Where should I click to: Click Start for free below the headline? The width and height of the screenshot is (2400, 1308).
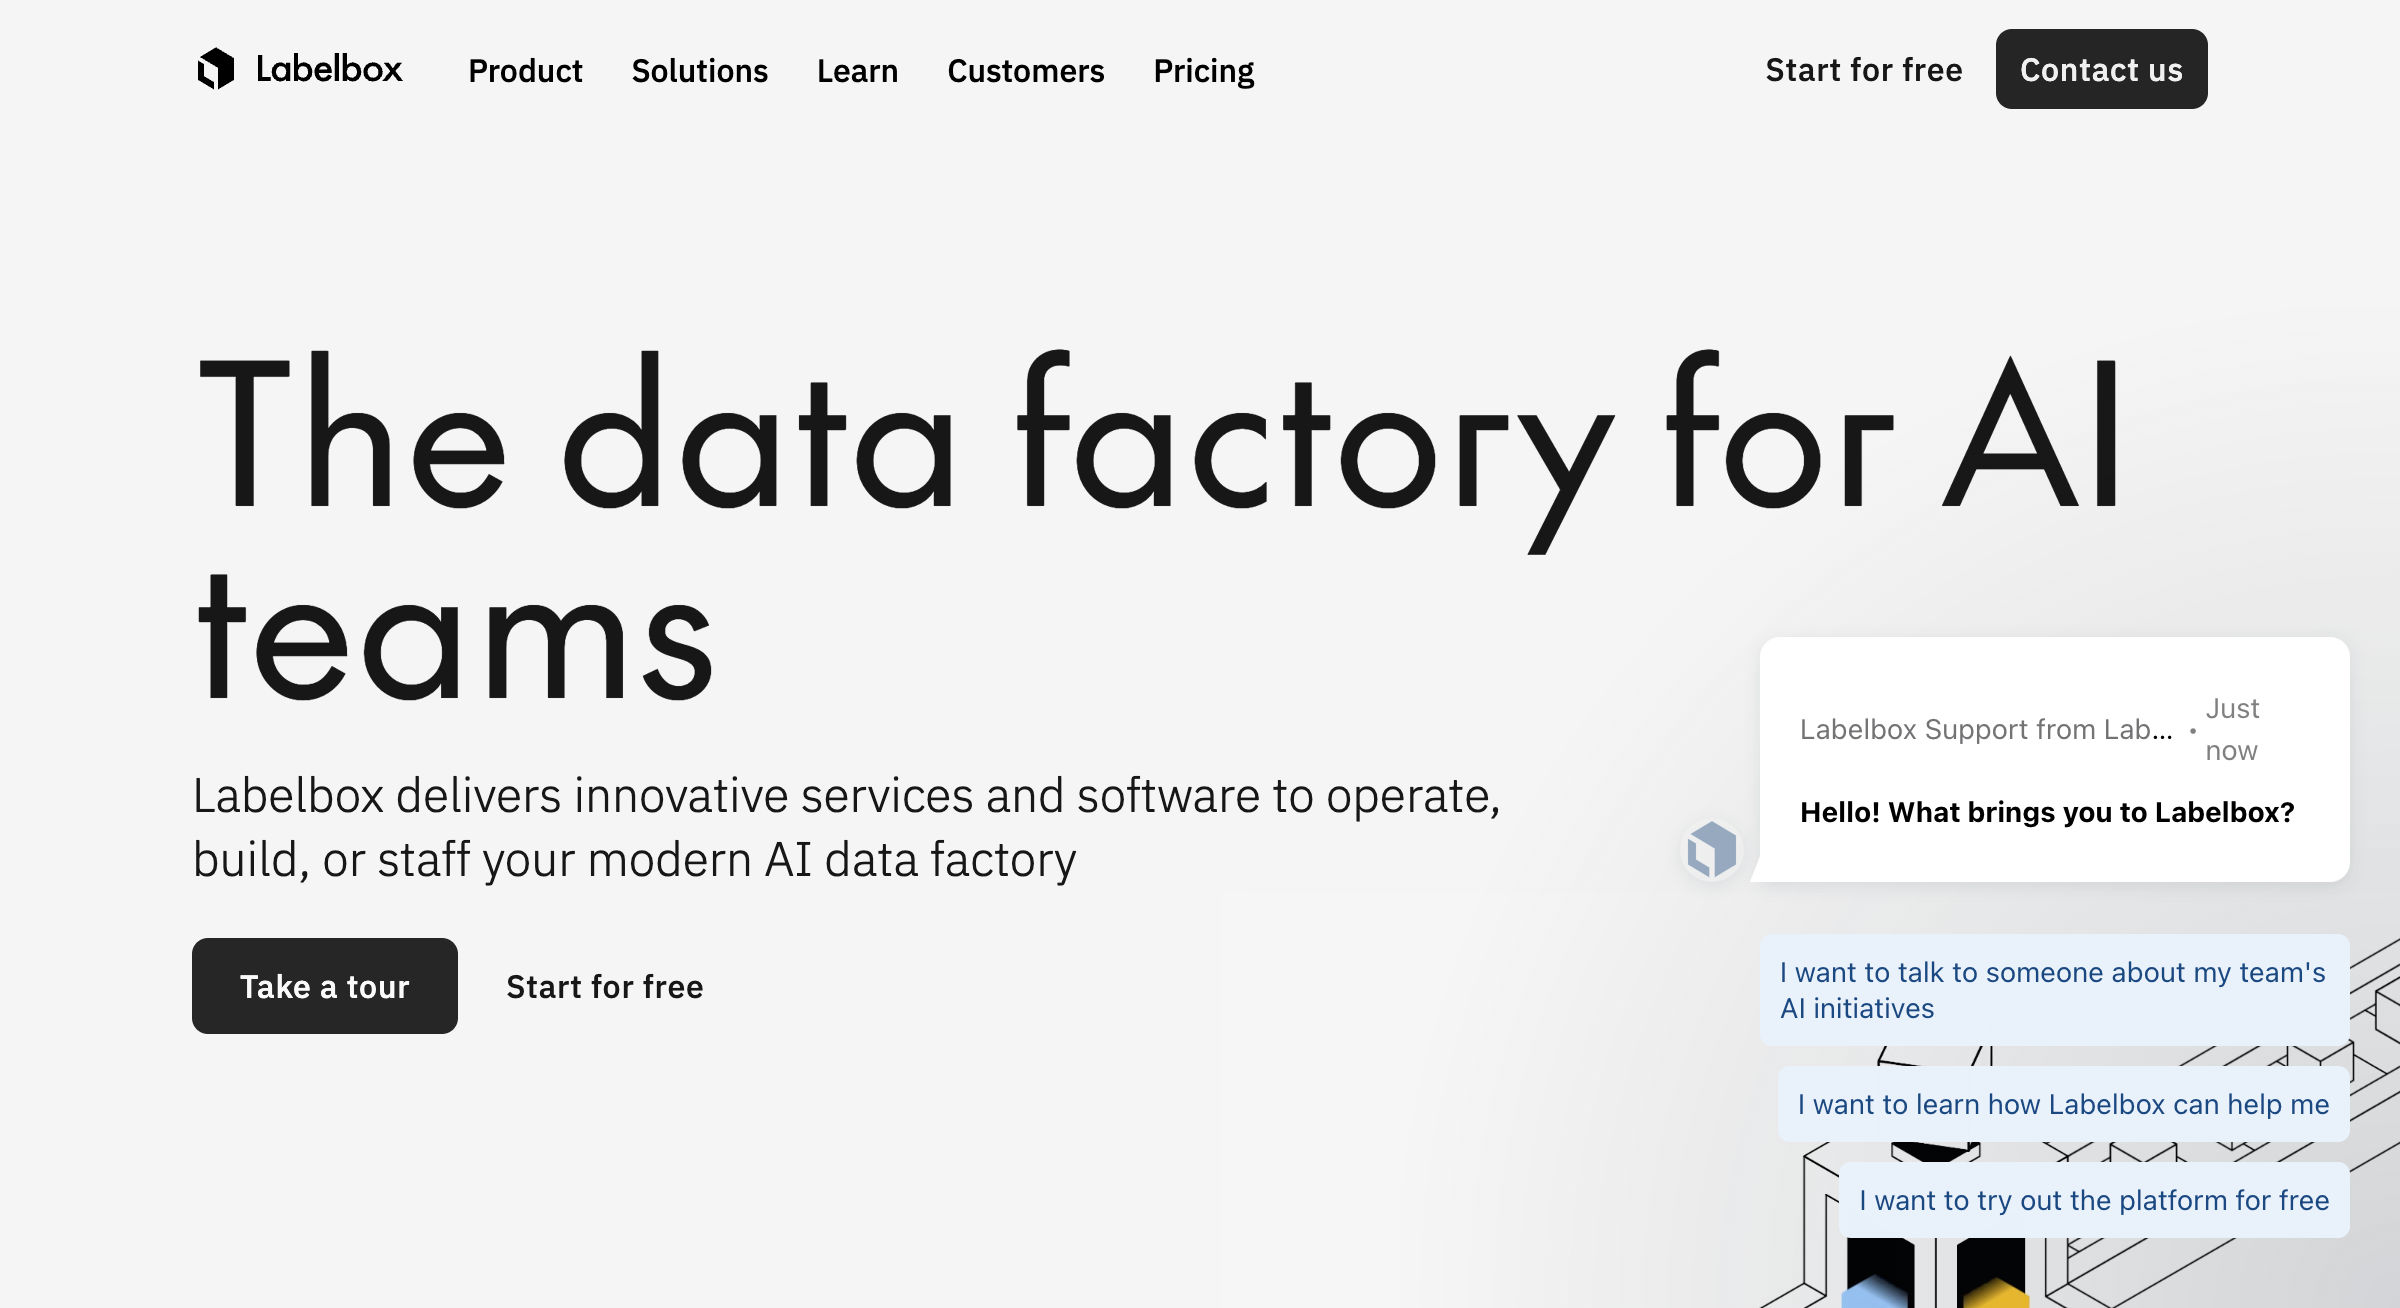(605, 987)
